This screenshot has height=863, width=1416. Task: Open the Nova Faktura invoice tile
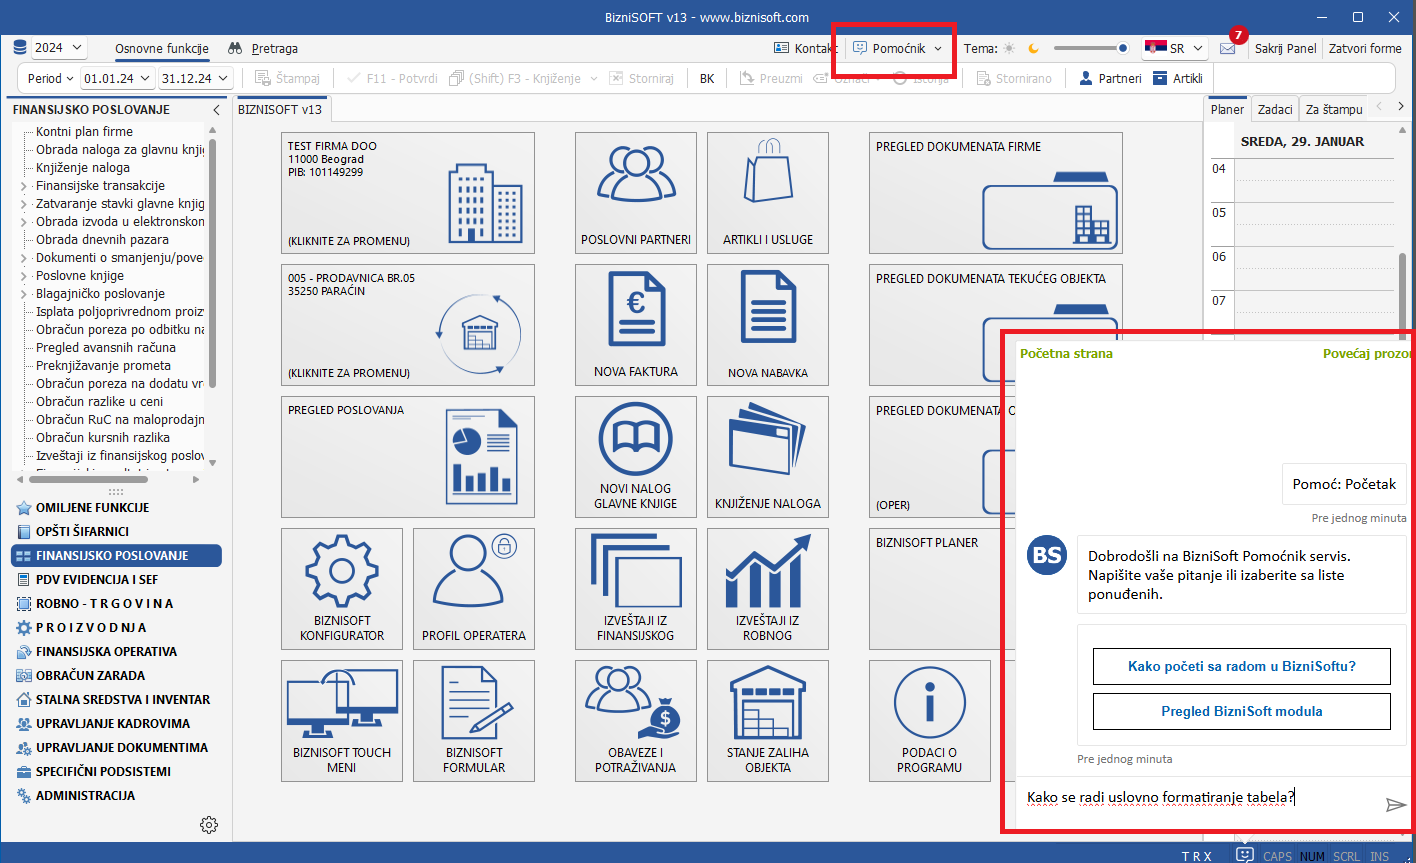636,324
